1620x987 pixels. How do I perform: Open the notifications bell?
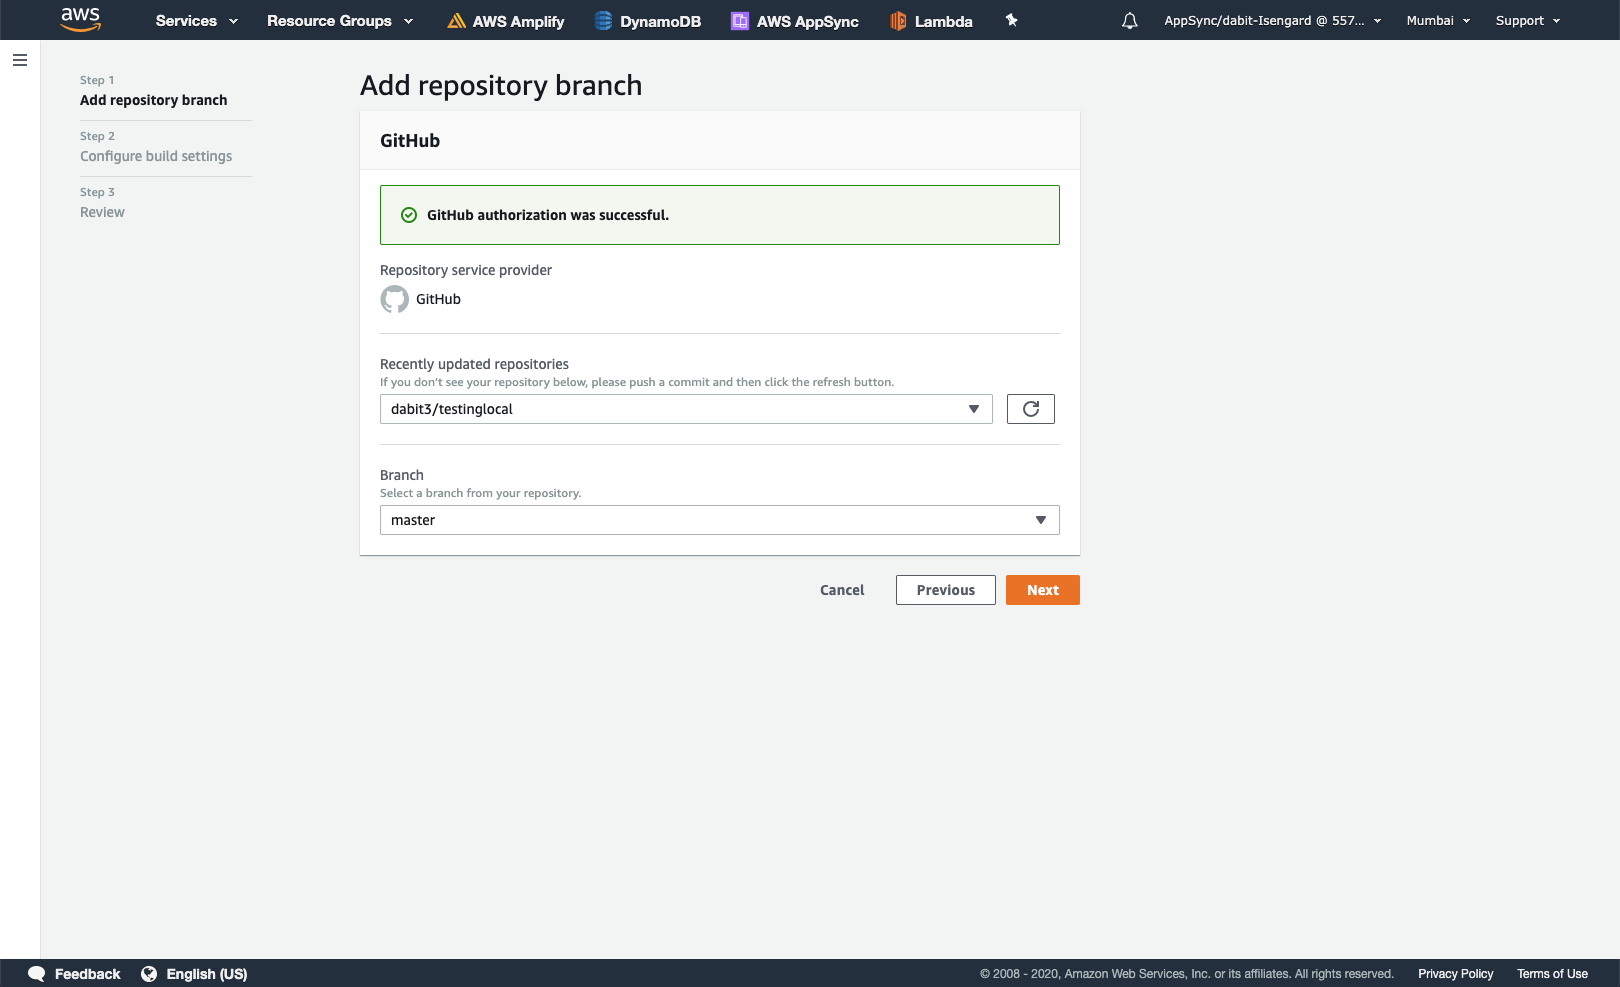coord(1130,20)
